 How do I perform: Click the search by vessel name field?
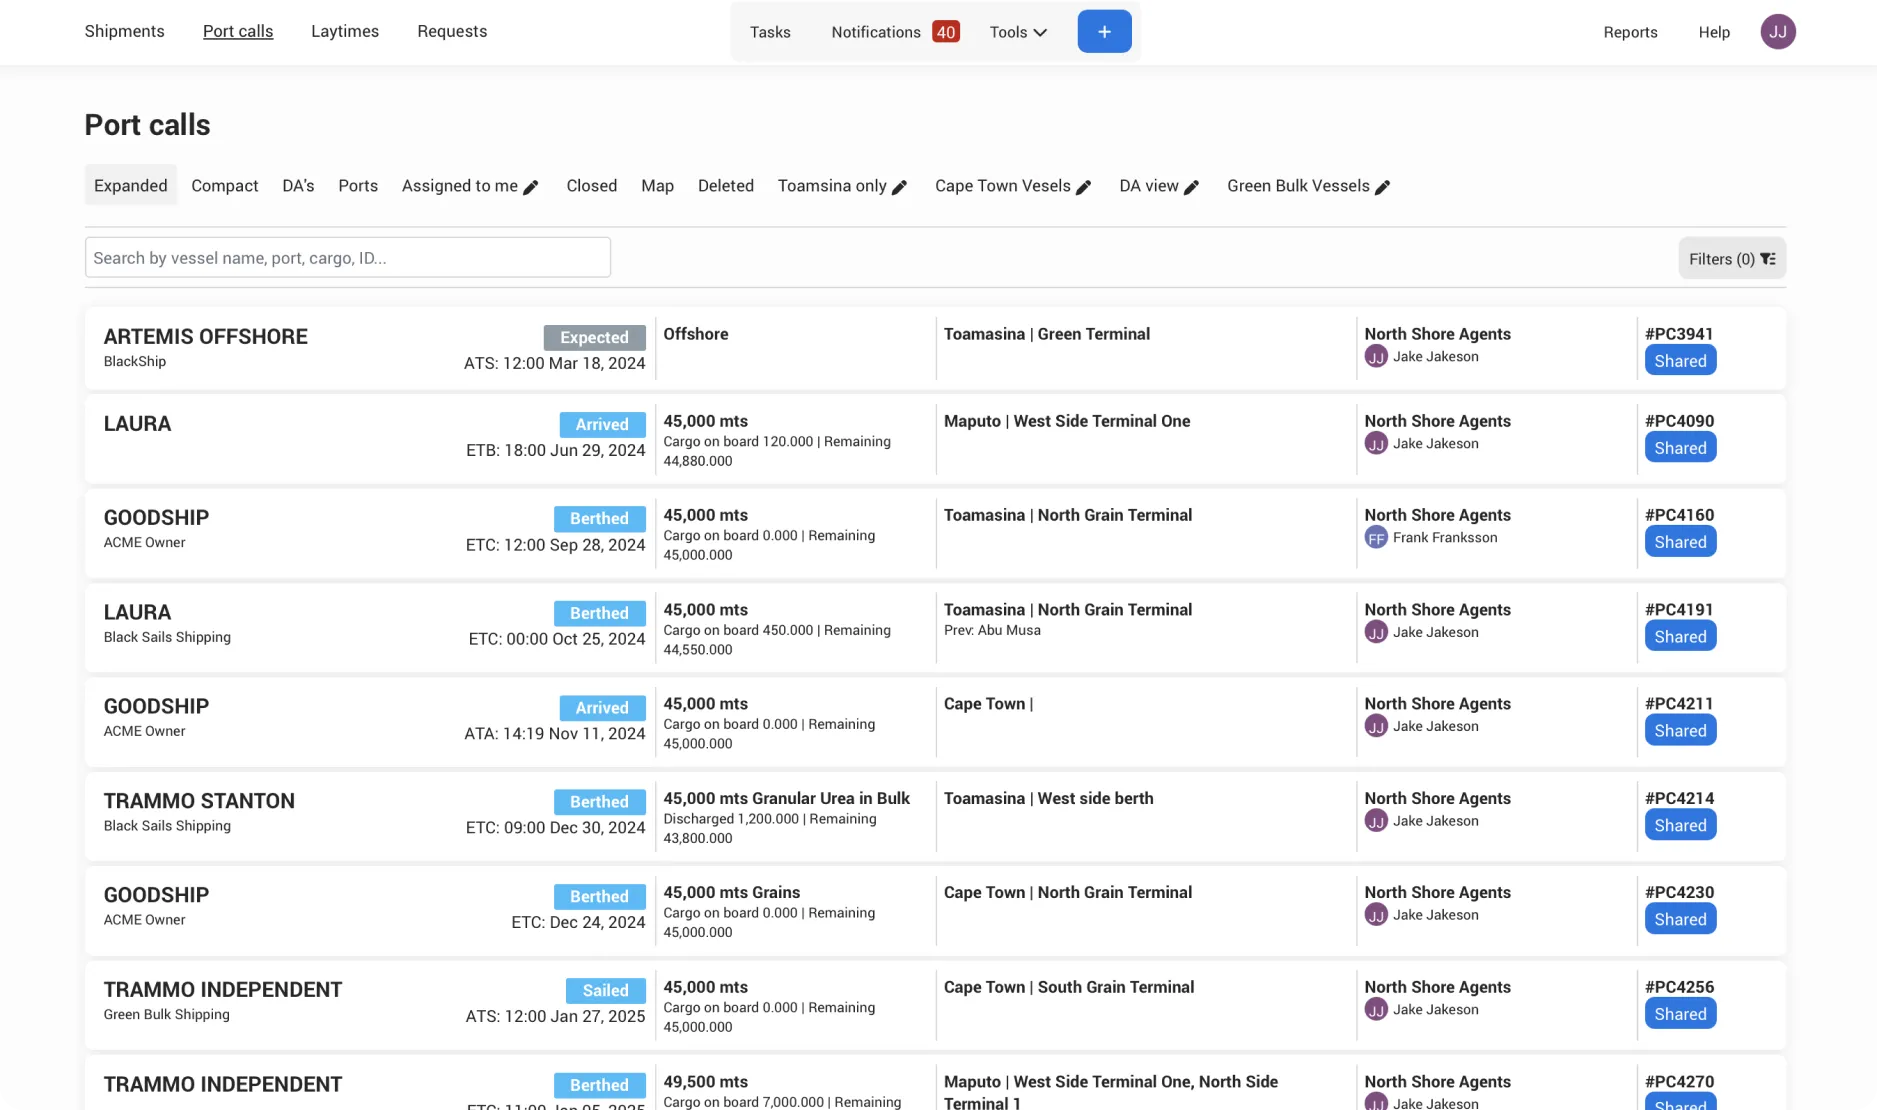(x=348, y=258)
